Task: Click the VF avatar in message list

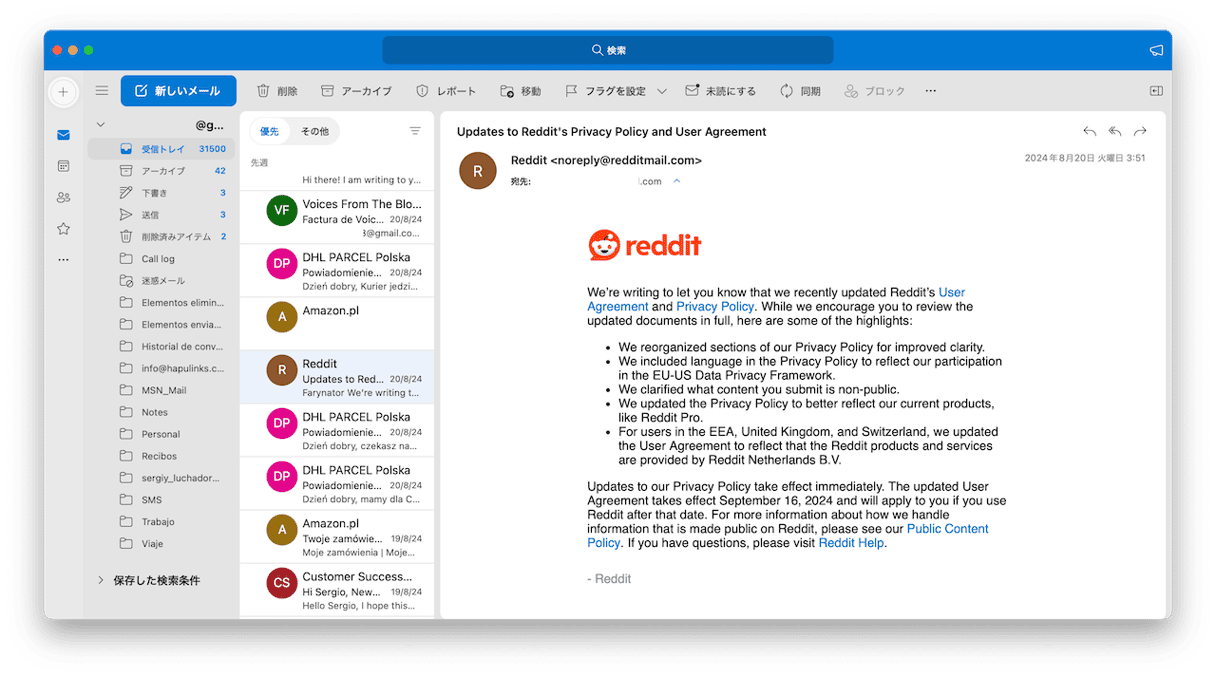Action: pyautogui.click(x=282, y=211)
